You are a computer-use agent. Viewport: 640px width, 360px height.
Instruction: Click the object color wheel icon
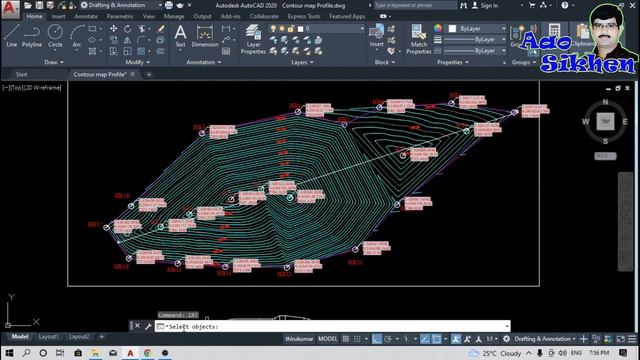(438, 28)
